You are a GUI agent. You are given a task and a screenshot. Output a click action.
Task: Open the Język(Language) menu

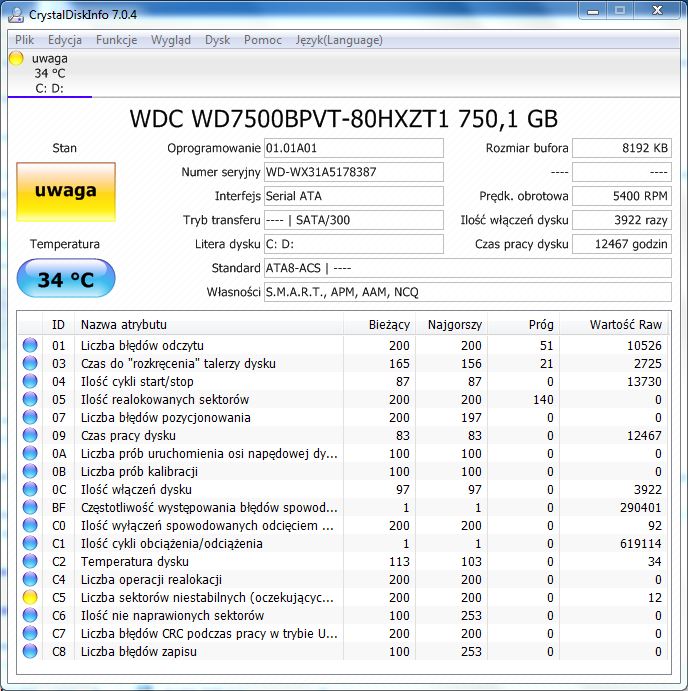tap(339, 40)
